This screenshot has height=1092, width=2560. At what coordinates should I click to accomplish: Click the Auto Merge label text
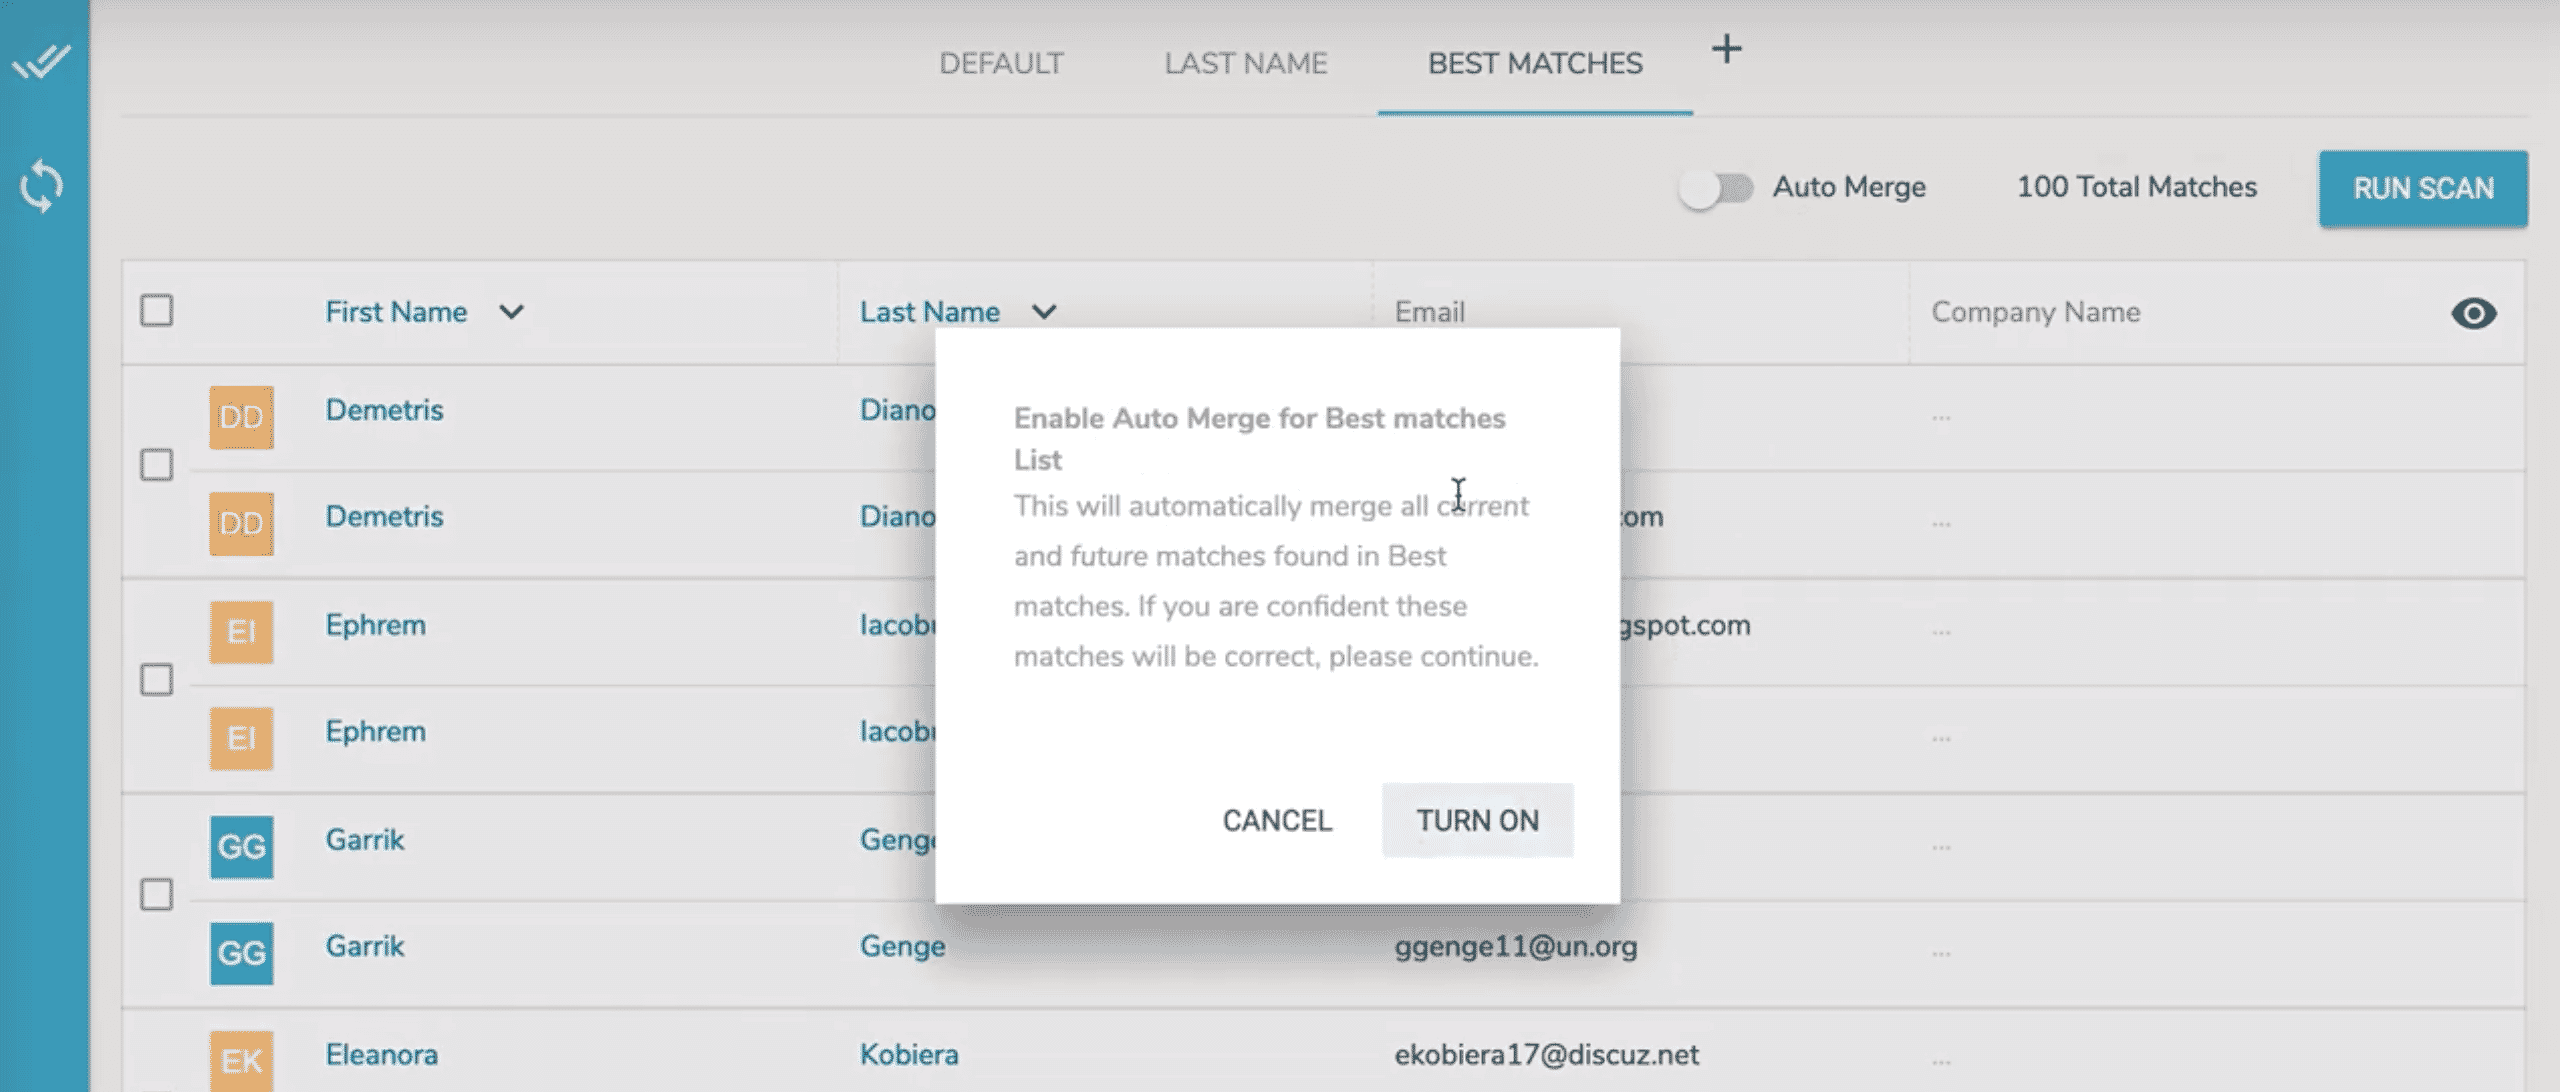tap(1849, 187)
